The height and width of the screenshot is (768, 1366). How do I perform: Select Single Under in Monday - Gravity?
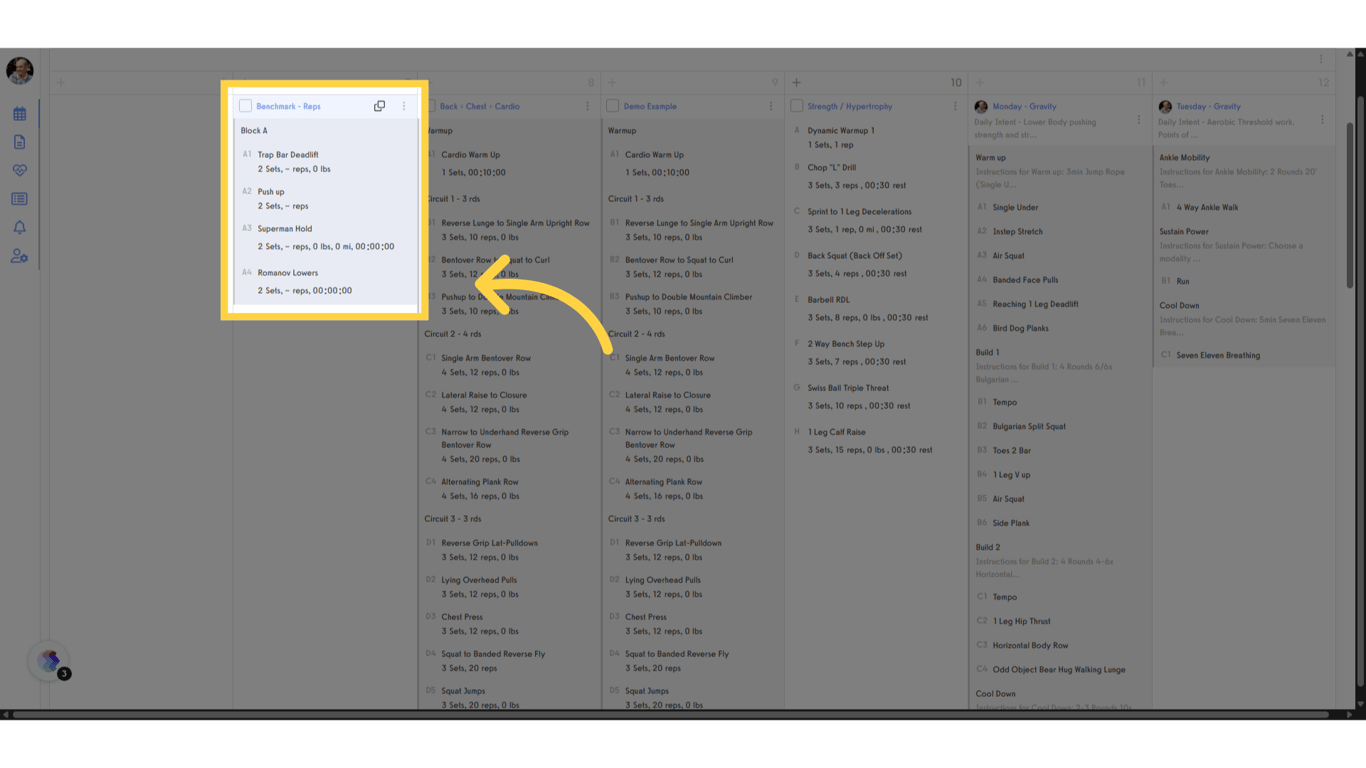click(x=1015, y=208)
